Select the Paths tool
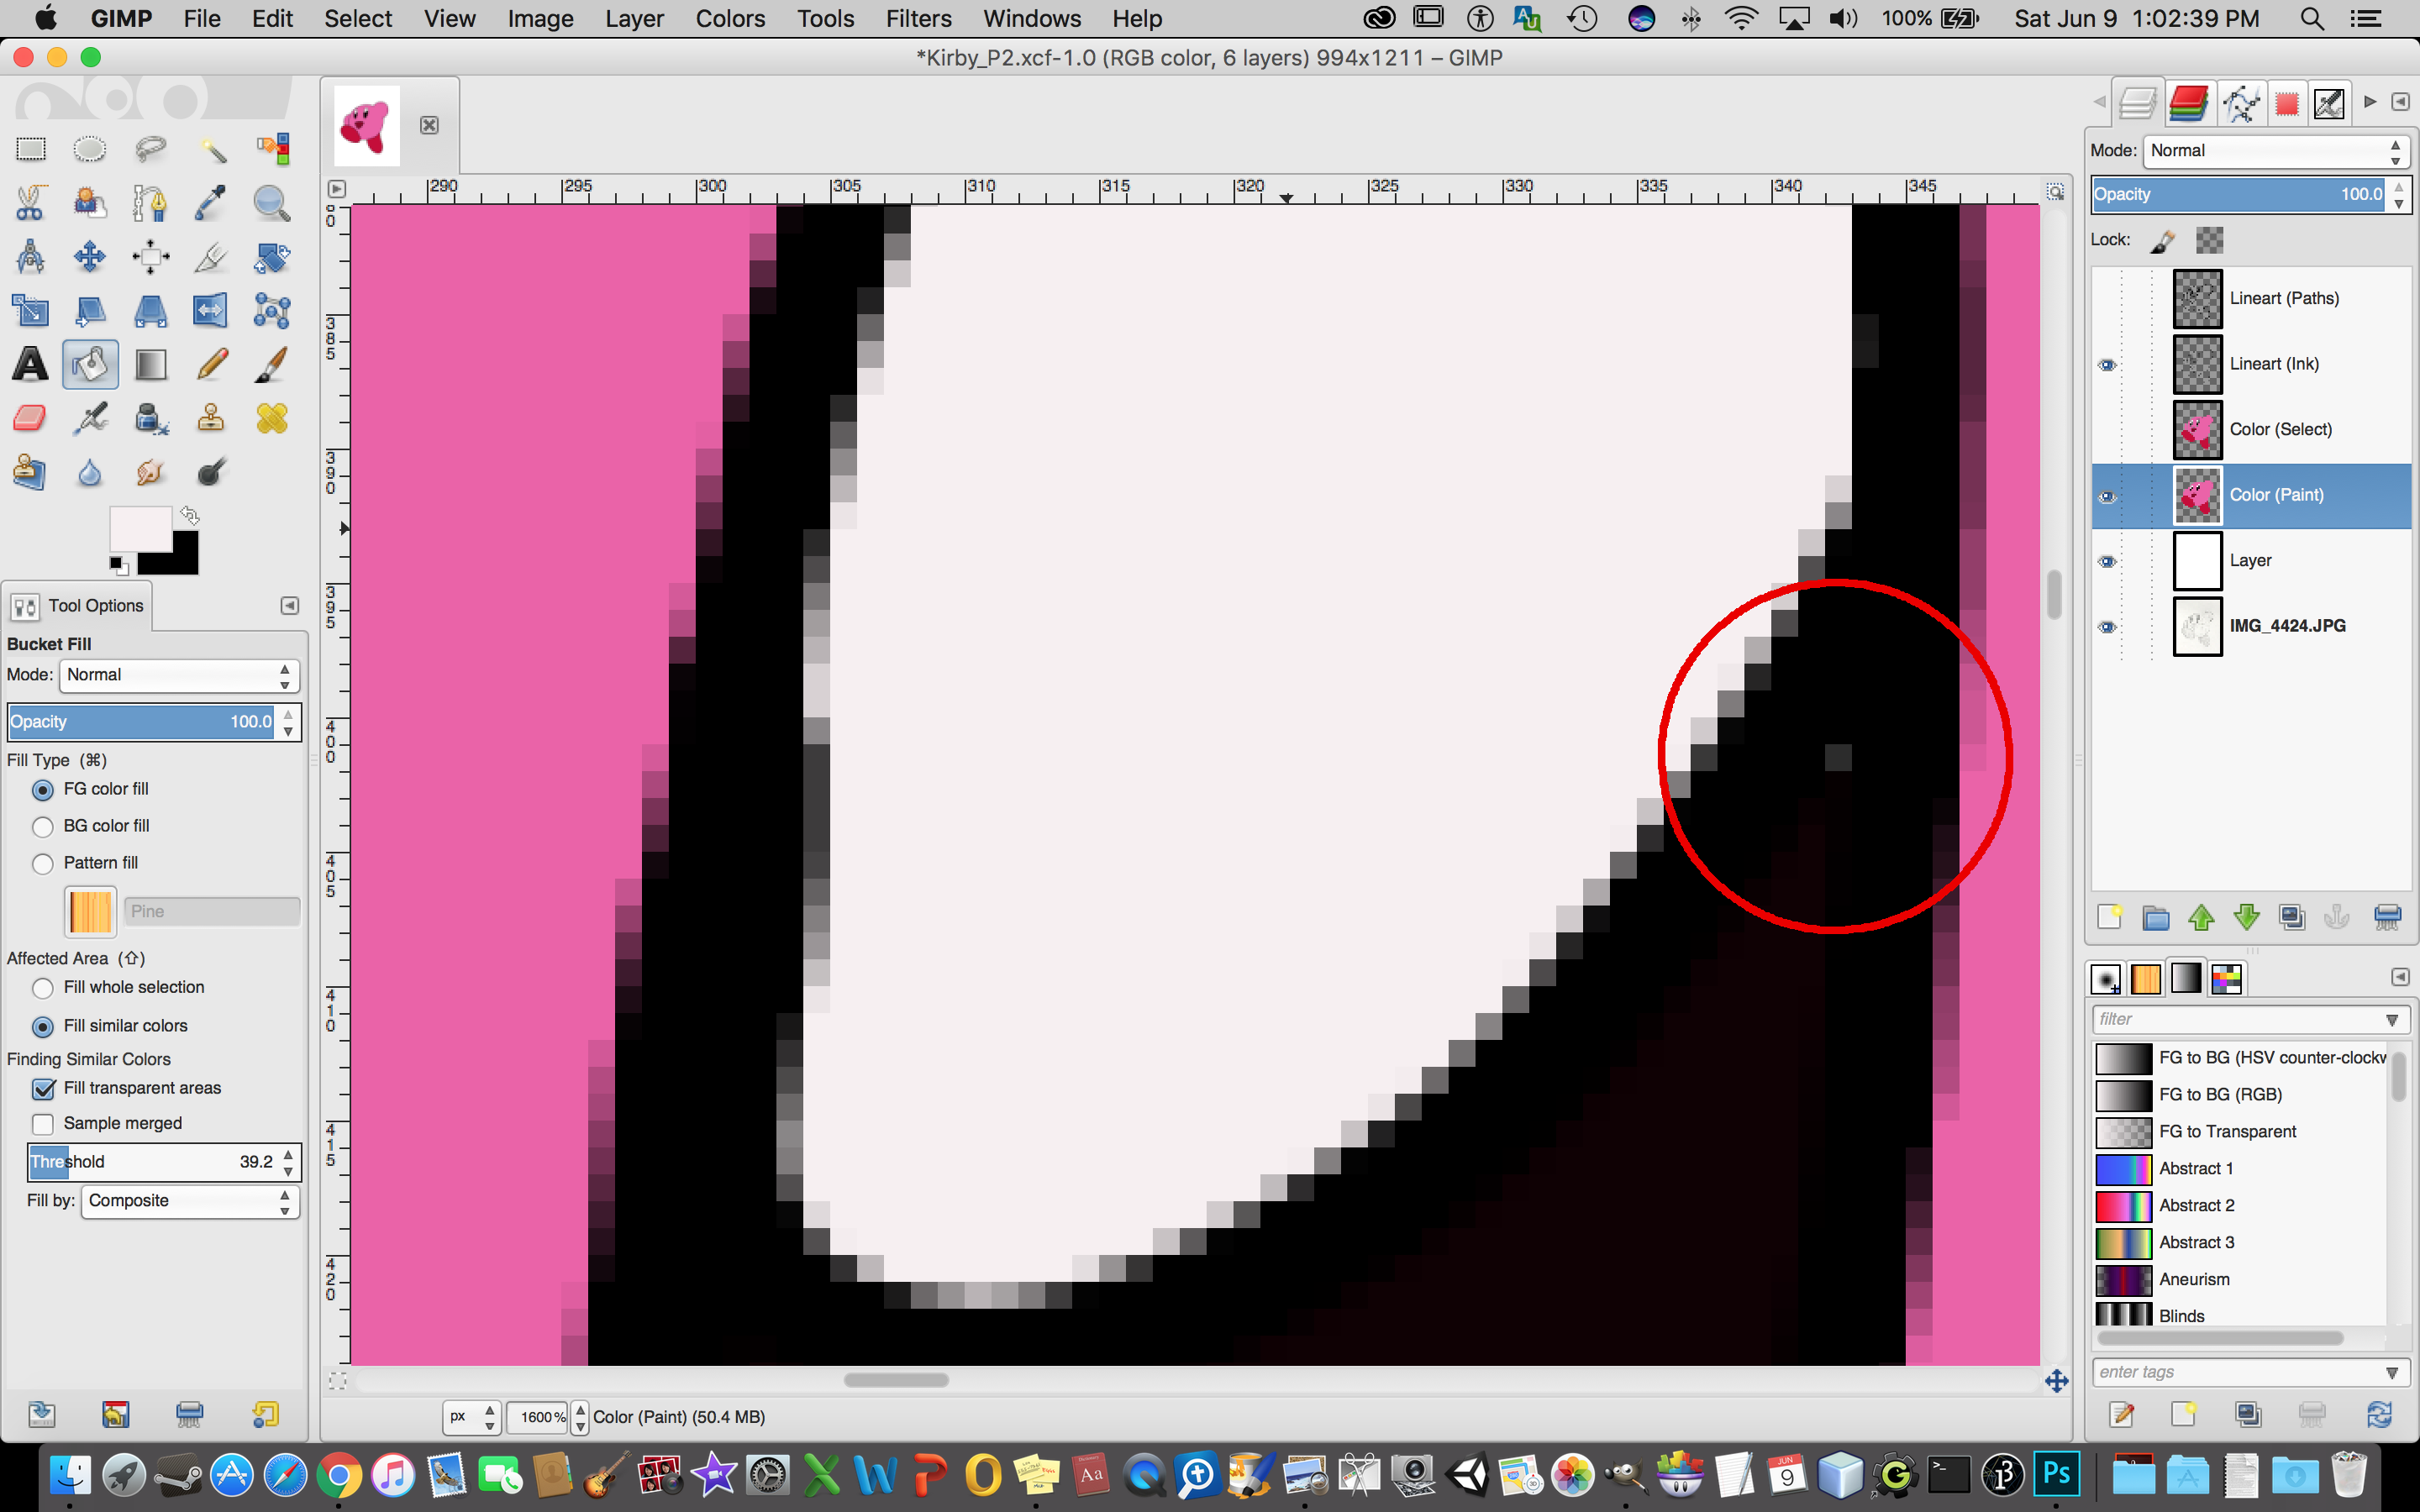 [x=151, y=203]
